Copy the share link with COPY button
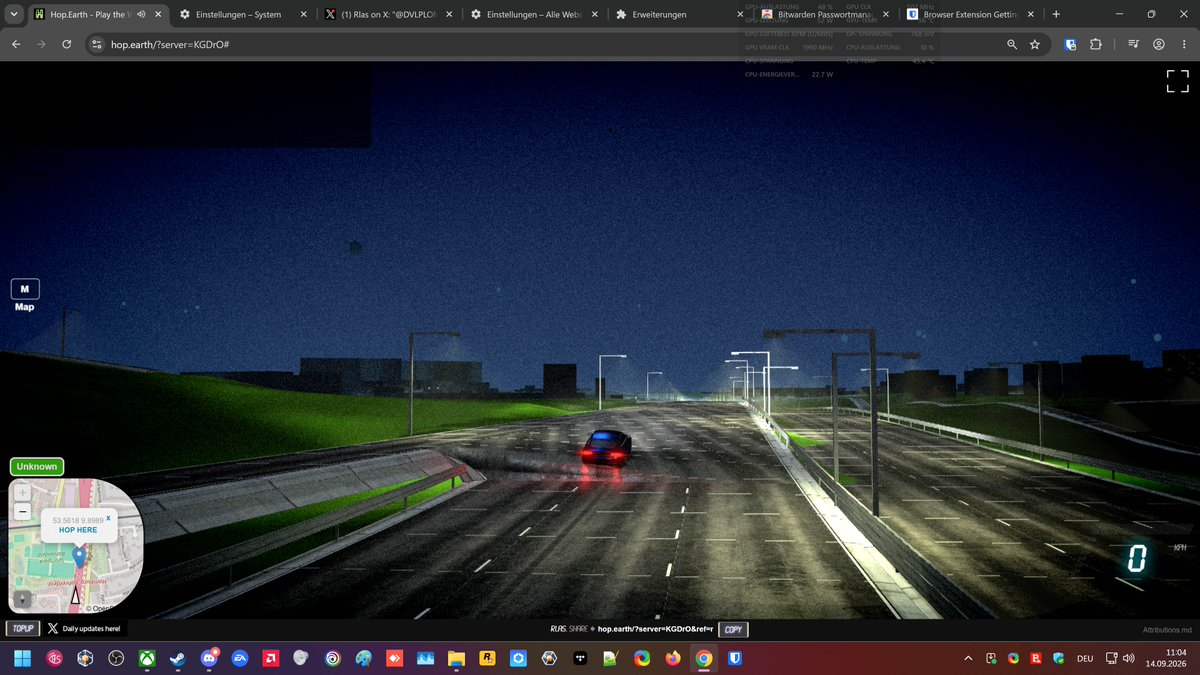The width and height of the screenshot is (1200, 675). coord(733,630)
